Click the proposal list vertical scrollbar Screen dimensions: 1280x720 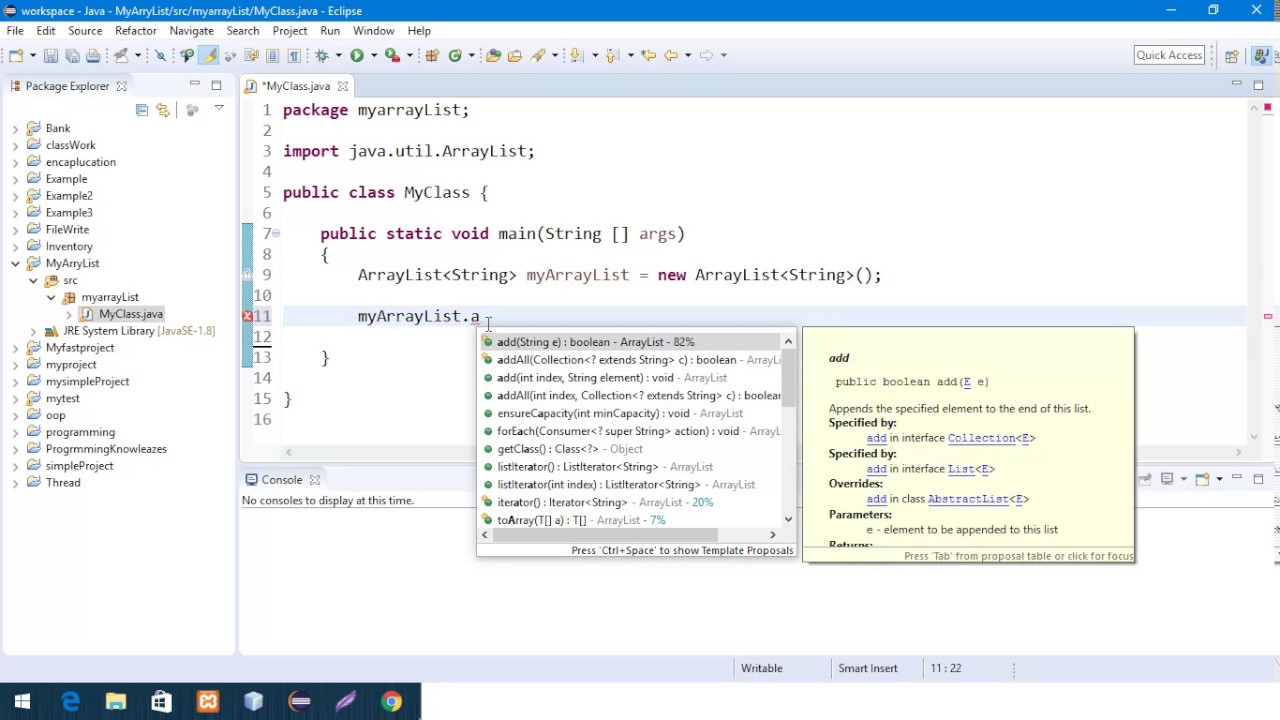coord(788,380)
